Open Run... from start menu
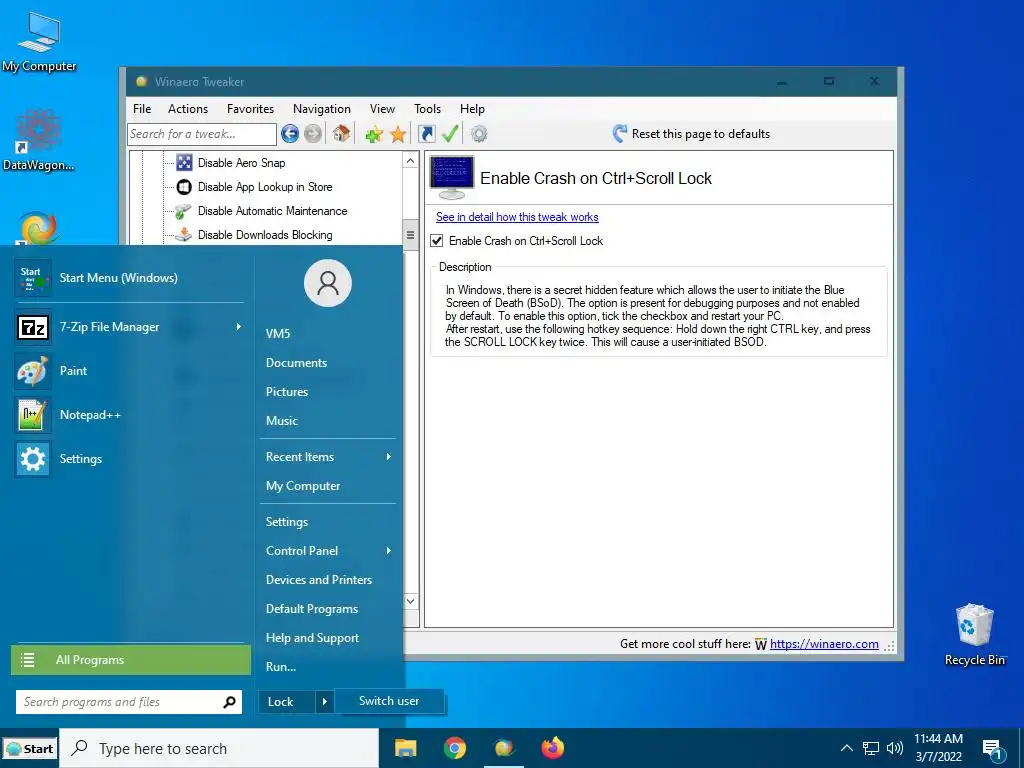 [x=281, y=667]
